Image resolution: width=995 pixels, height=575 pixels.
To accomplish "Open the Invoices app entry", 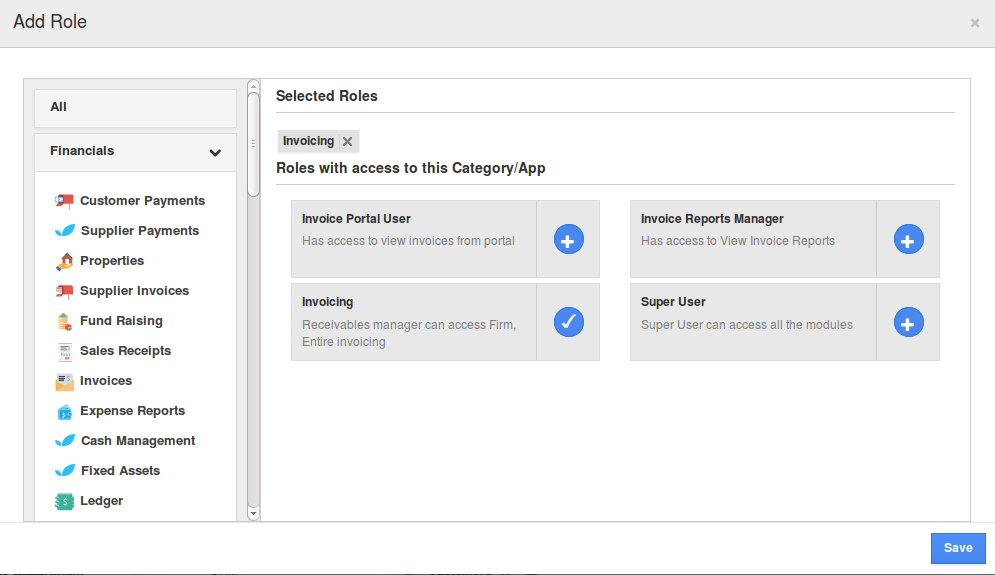I will (105, 381).
